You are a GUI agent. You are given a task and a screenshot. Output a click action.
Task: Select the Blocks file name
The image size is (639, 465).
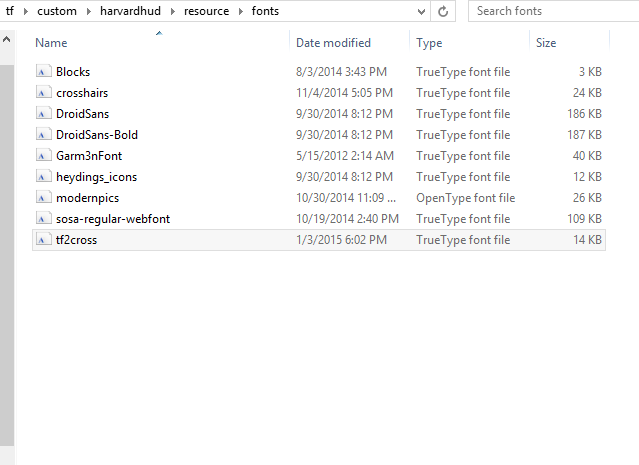coord(73,72)
